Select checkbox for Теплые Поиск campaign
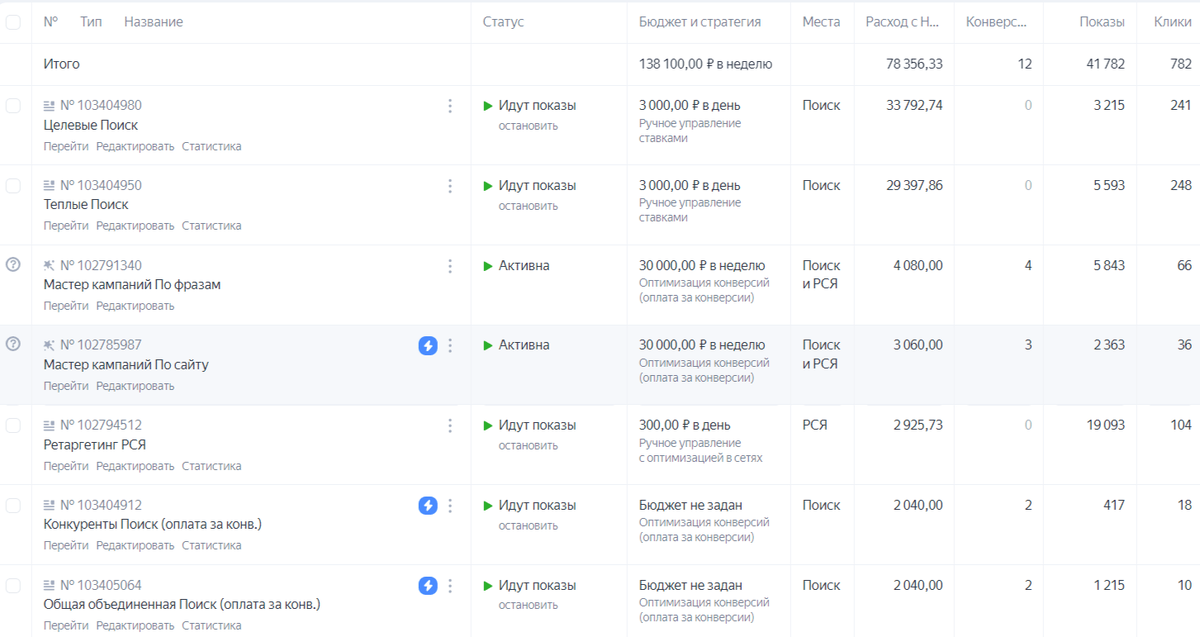 point(13,185)
